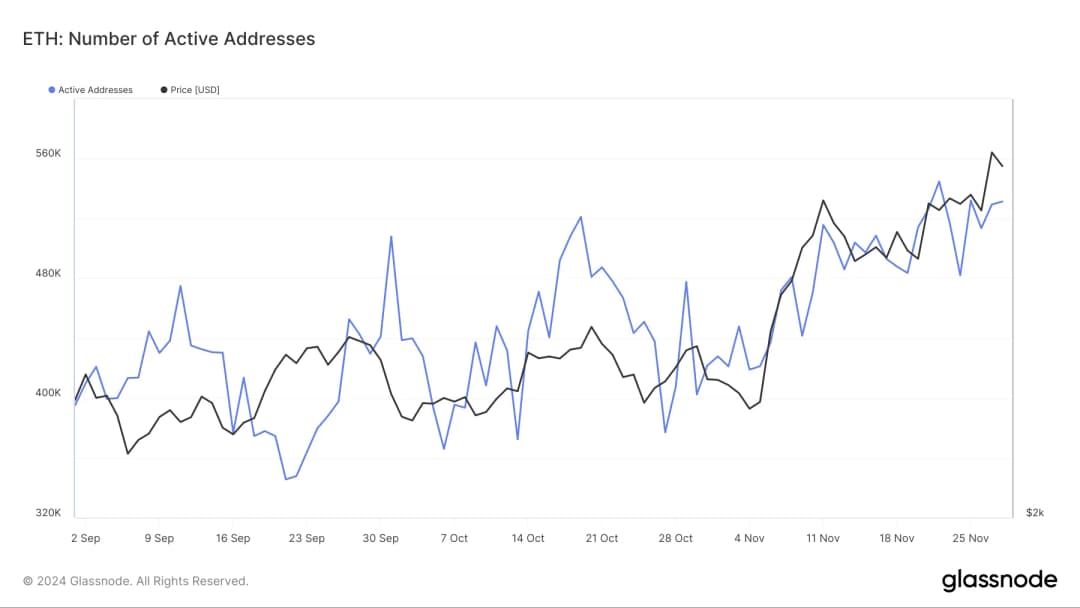The height and width of the screenshot is (608, 1080).
Task: Toggle the Active Addresses legend label
Action: coord(95,90)
